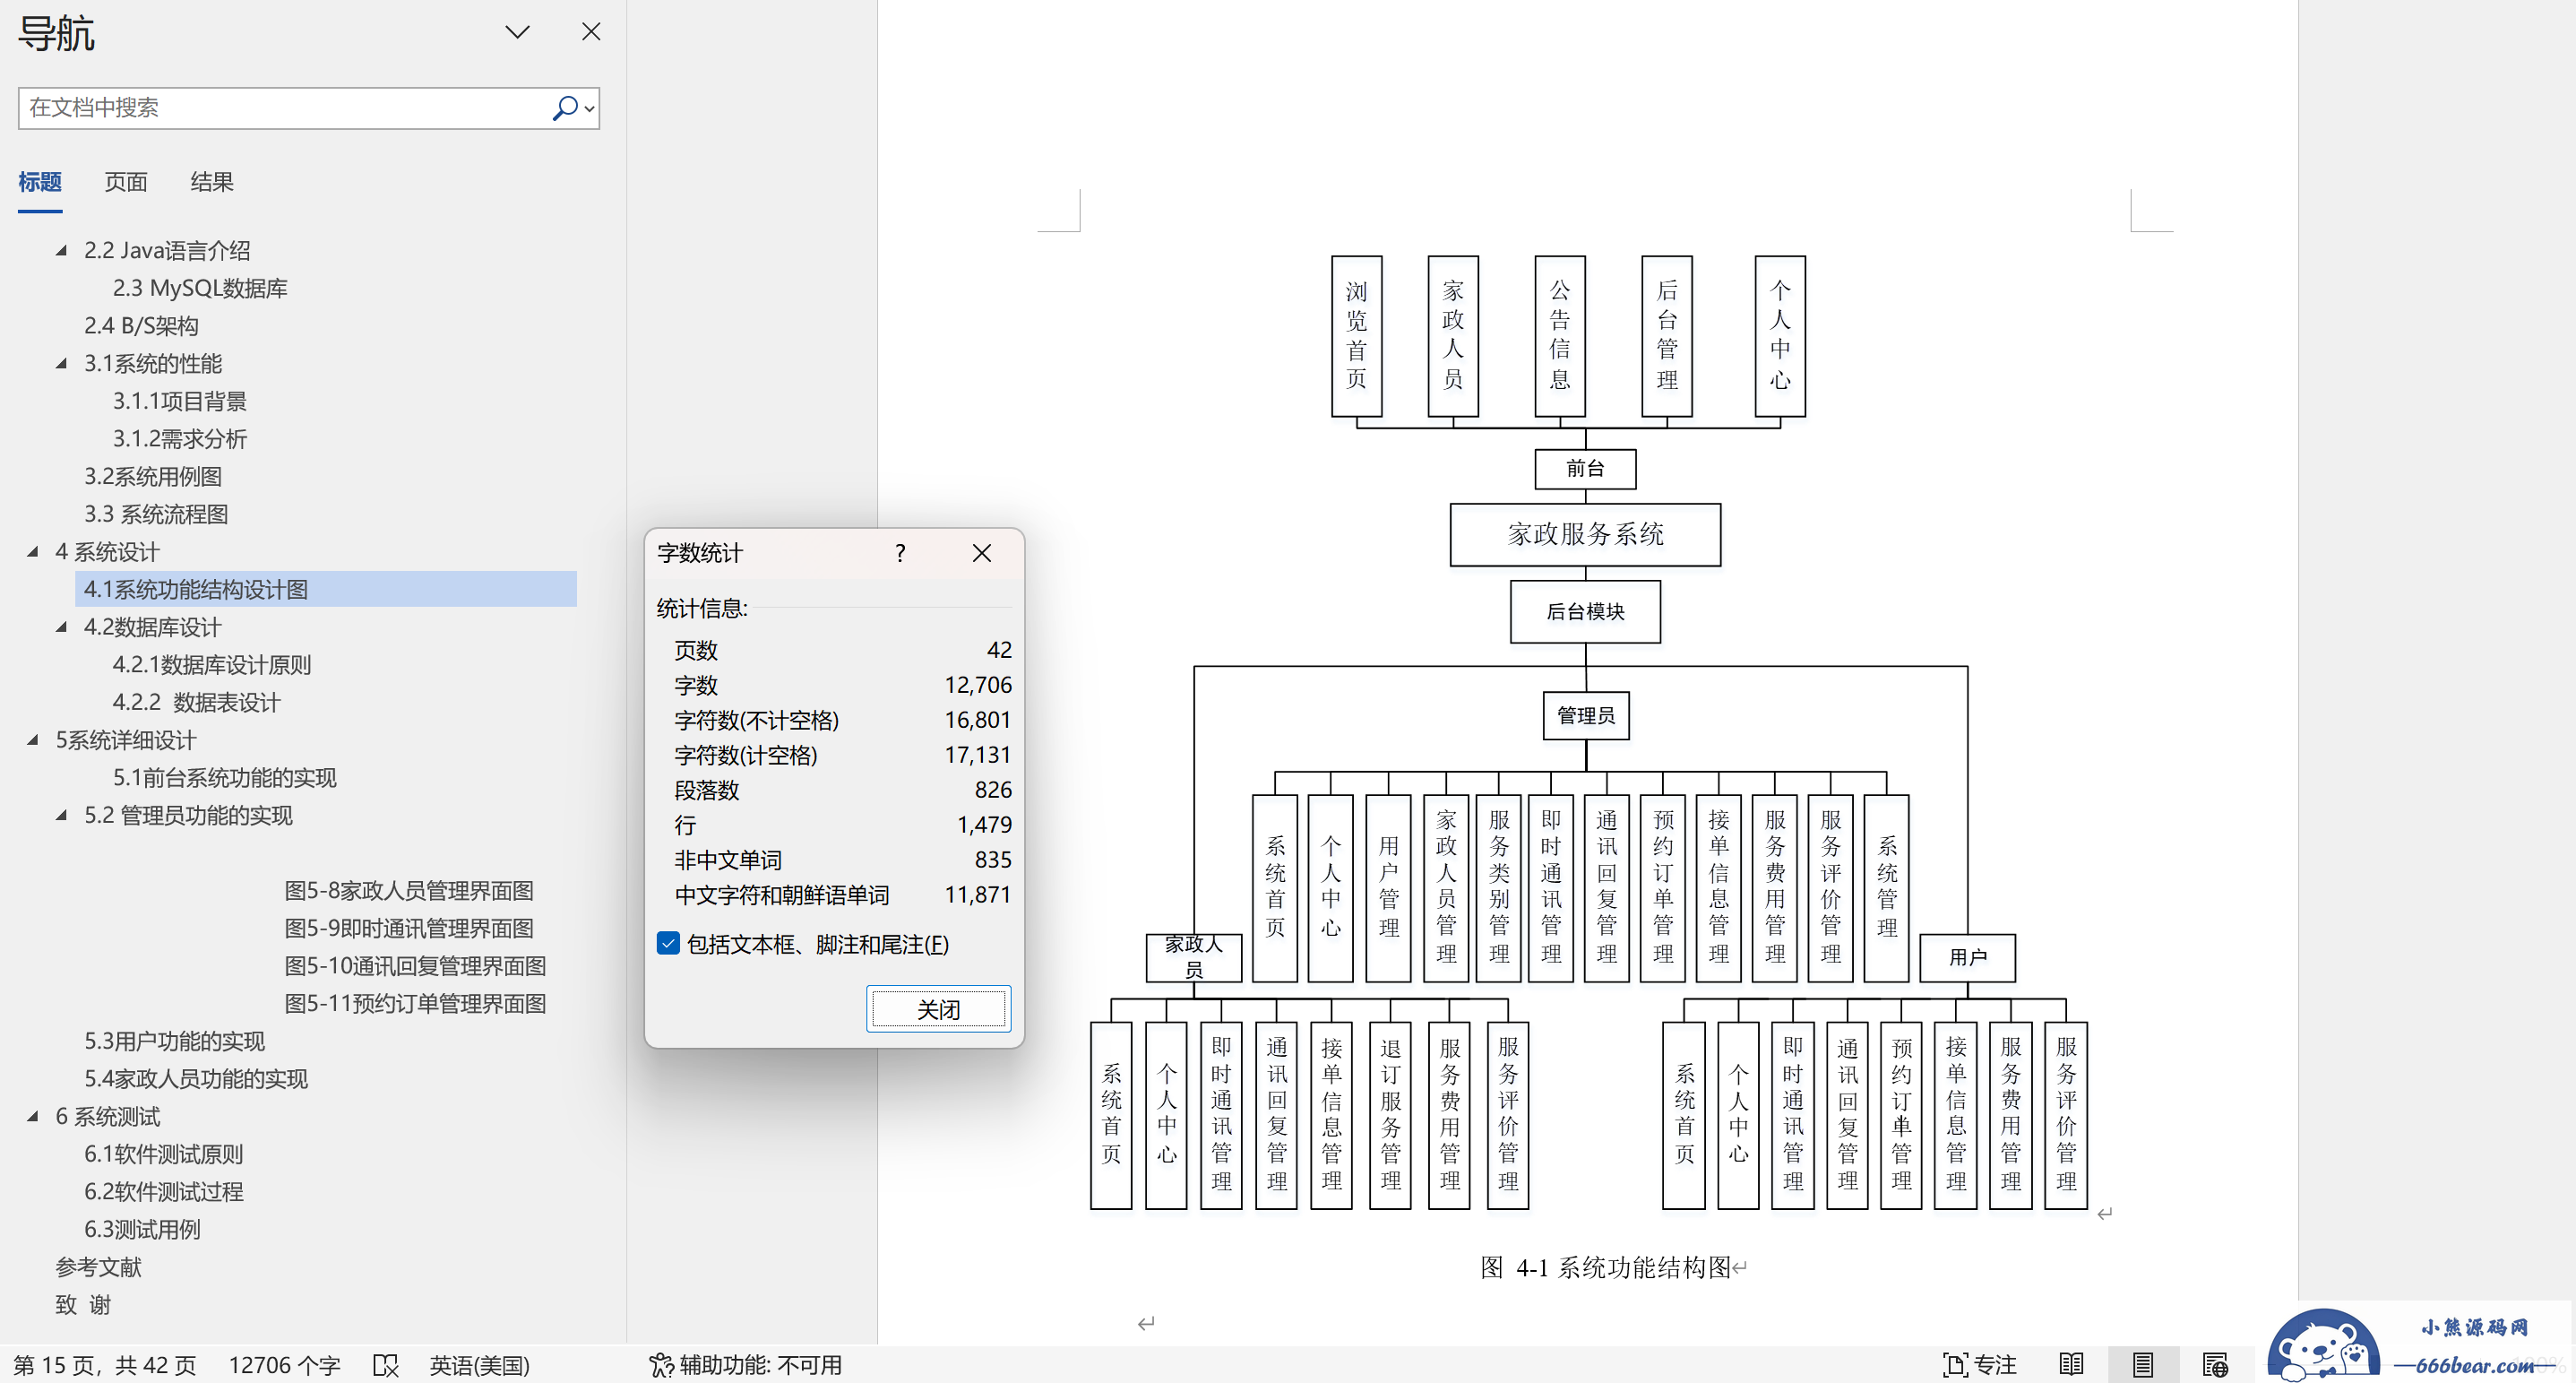Switch to the 结果 tab
This screenshot has width=2576, height=1383.
[x=211, y=182]
